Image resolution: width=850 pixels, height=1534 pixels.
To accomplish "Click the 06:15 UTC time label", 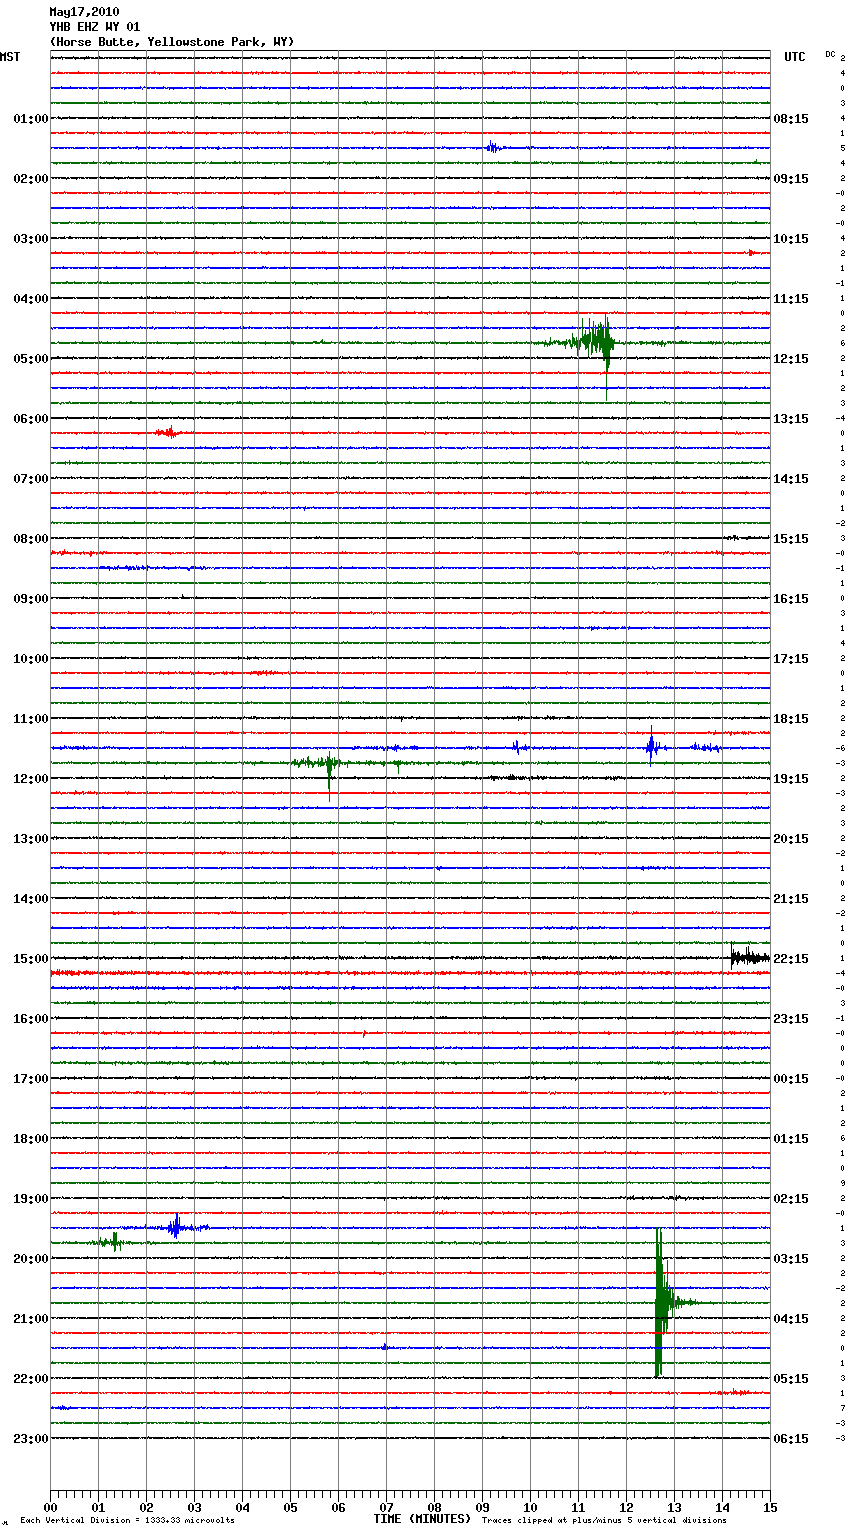I will (791, 1438).
